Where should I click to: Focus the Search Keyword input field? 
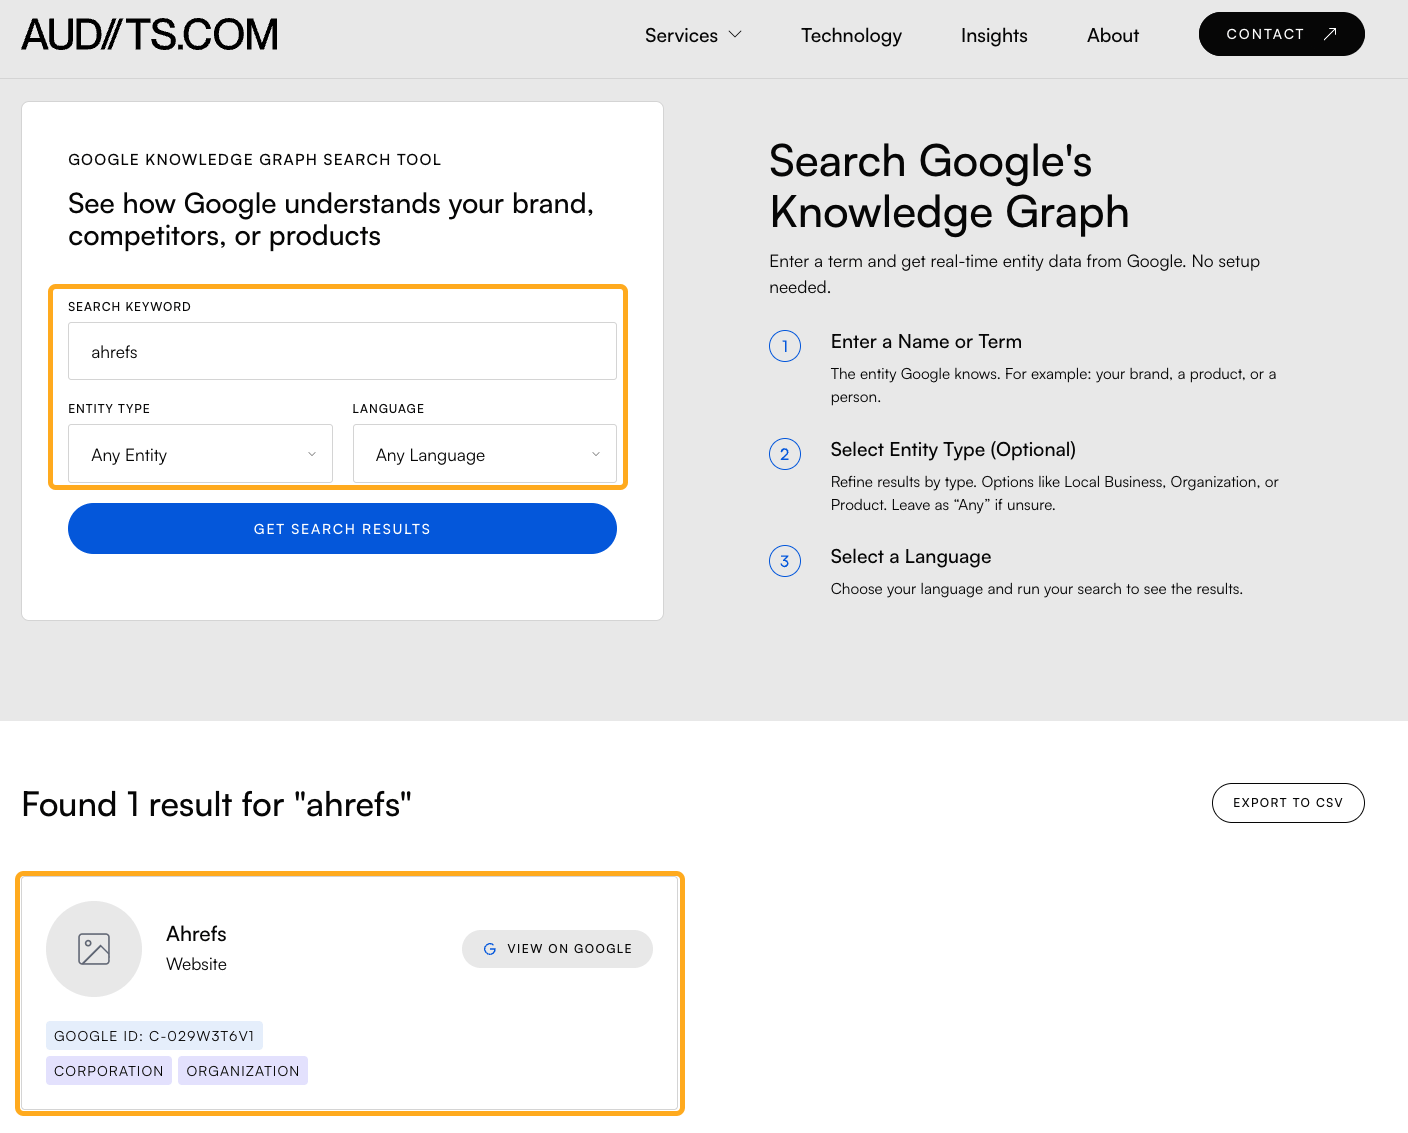[342, 351]
